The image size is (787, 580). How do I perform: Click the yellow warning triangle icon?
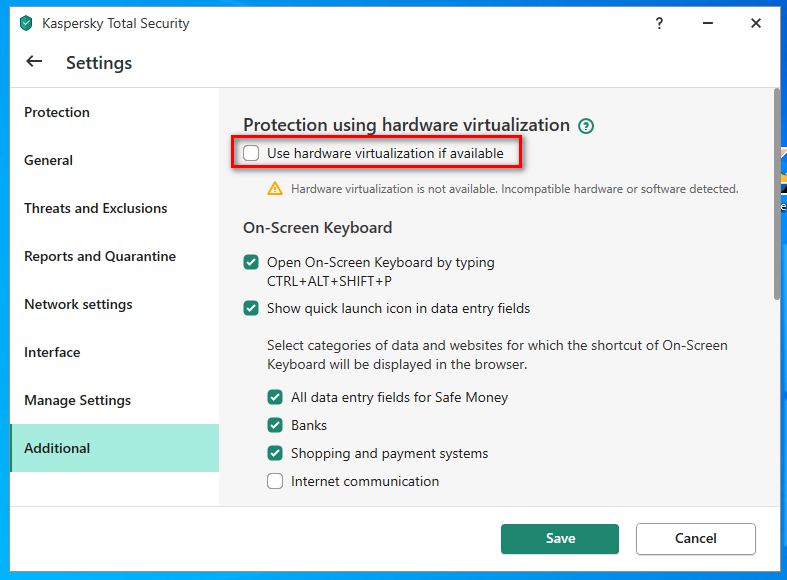coord(275,188)
